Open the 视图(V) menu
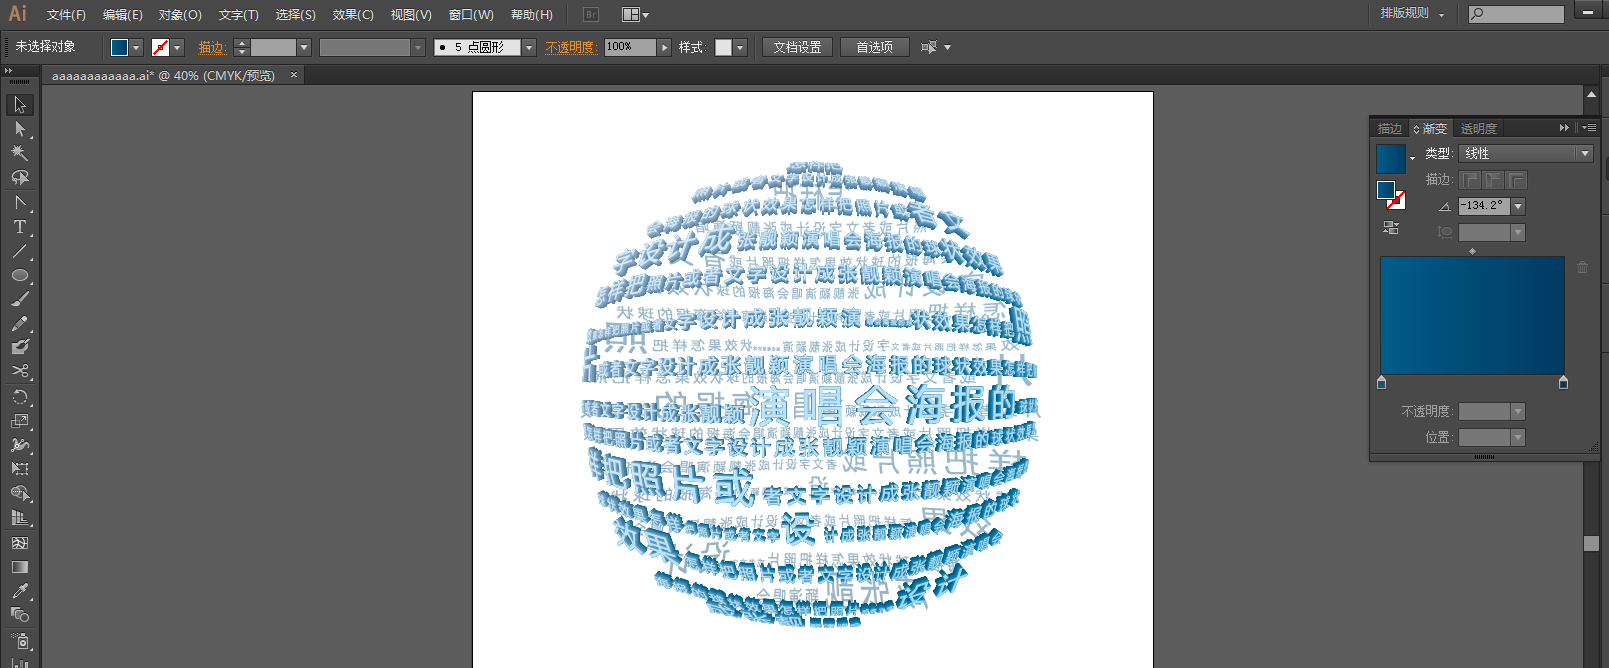This screenshot has width=1609, height=668. point(411,15)
